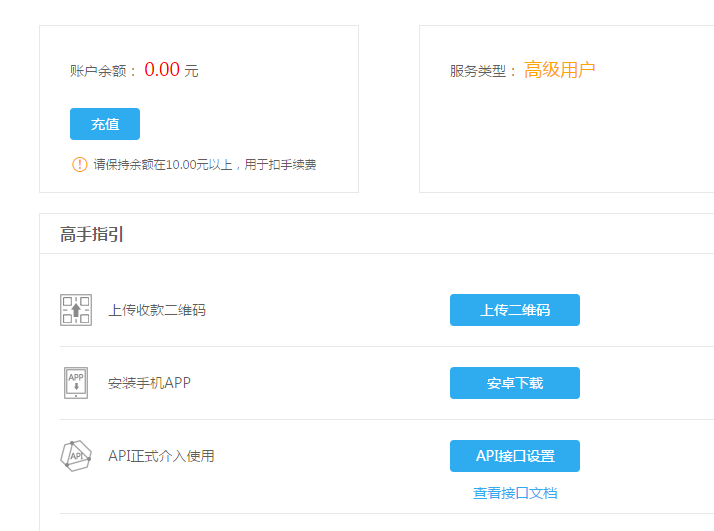Click the QR code upload icon
The image size is (714, 531).
pos(76,310)
